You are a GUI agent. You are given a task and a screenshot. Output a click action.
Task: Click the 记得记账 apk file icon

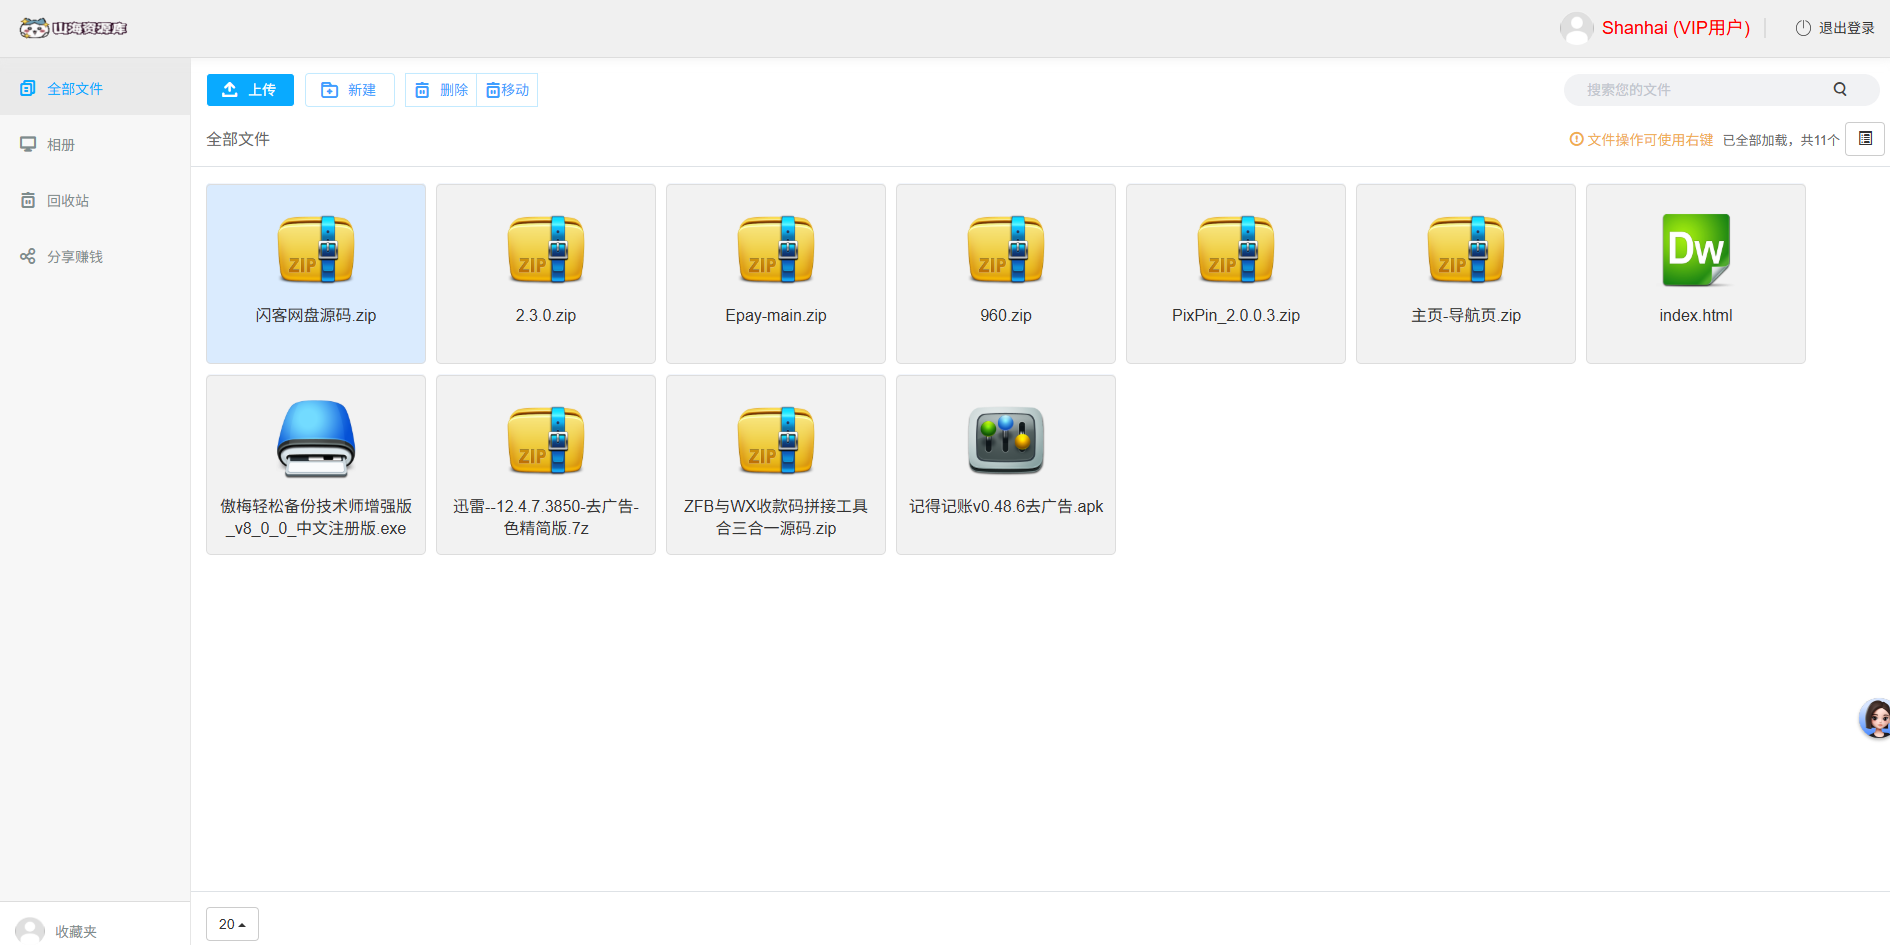click(x=1005, y=441)
